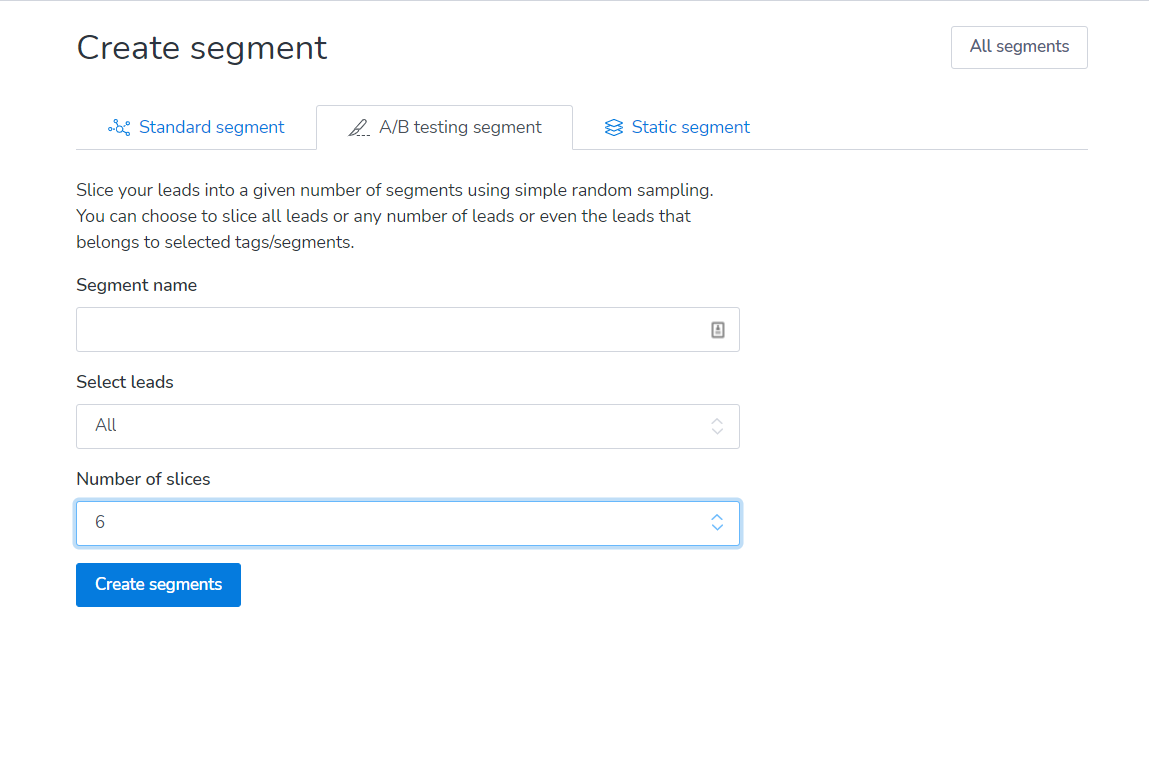Image resolution: width=1149 pixels, height=761 pixels.
Task: Click the Select leads label
Action: coord(124,382)
